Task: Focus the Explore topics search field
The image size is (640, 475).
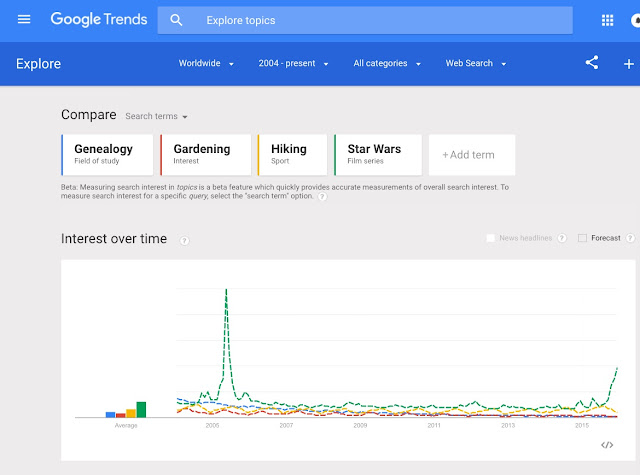Action: point(365,20)
